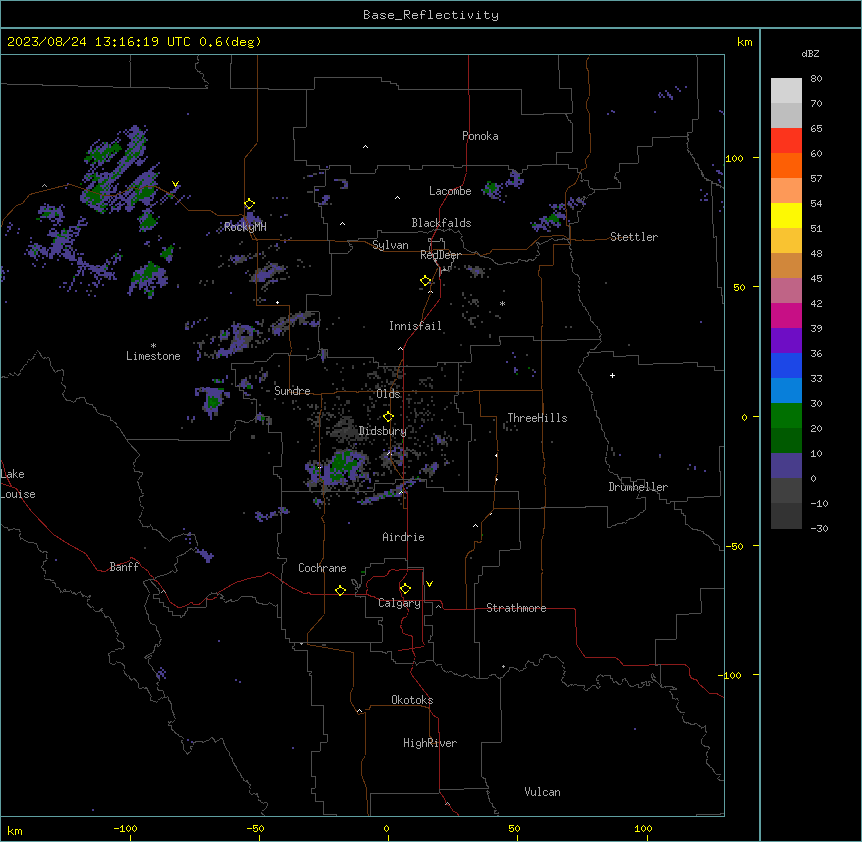
Task: Click the Drumheller label
Action: tap(638, 487)
